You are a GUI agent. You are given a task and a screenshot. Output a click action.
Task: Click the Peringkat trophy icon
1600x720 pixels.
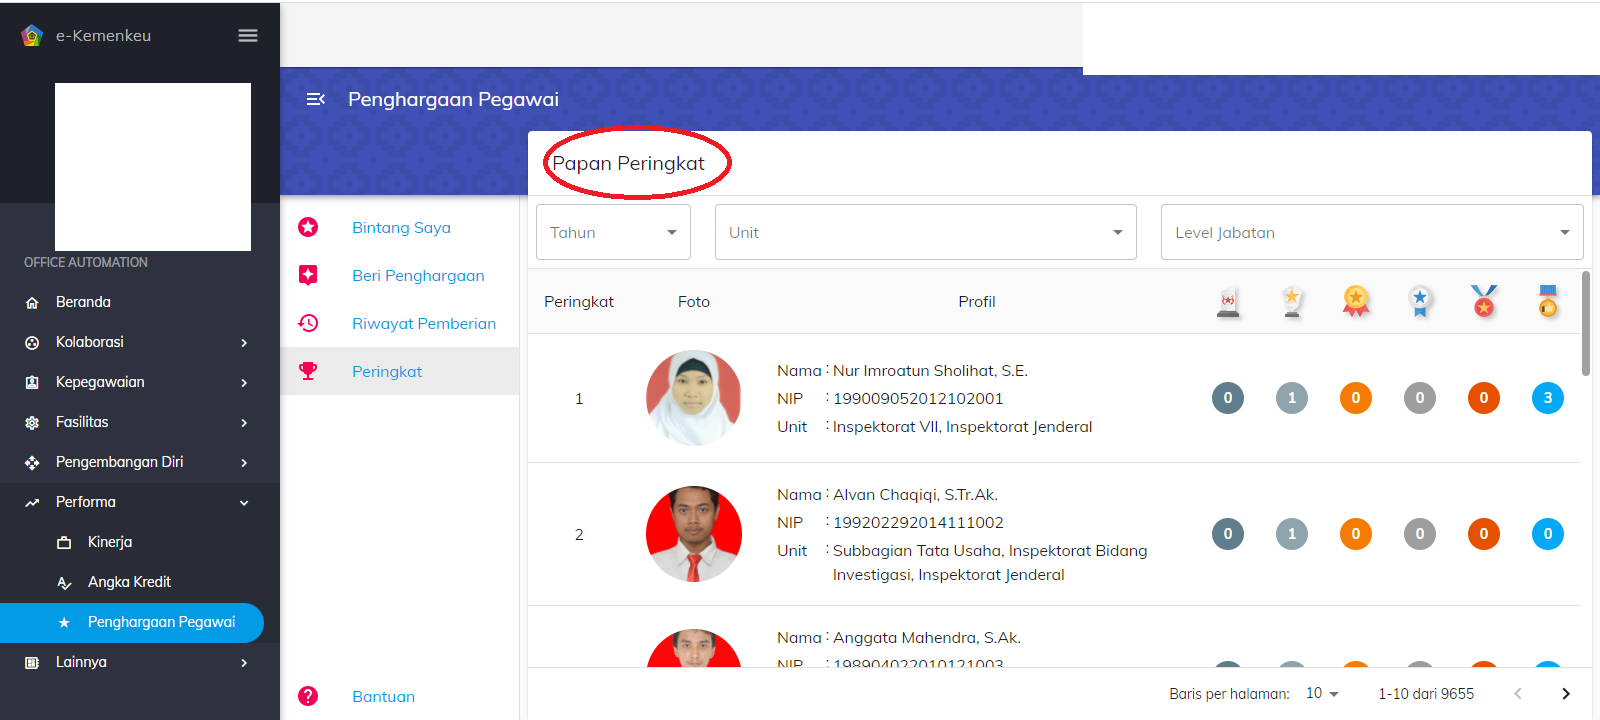pyautogui.click(x=308, y=371)
